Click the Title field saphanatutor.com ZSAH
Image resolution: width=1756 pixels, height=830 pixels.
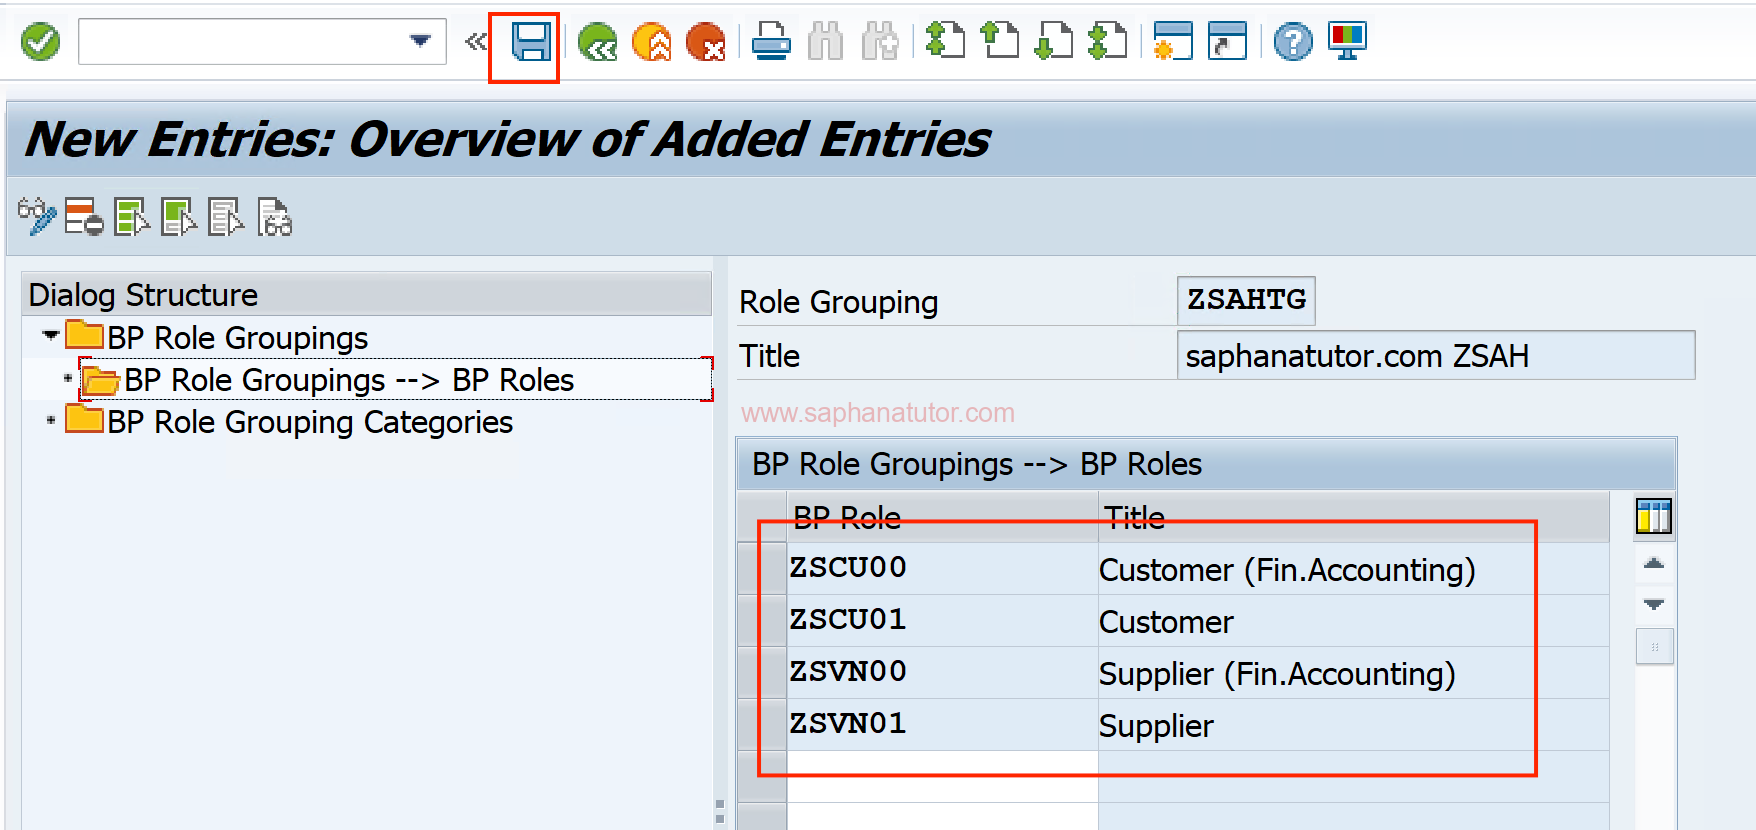pyautogui.click(x=1436, y=355)
